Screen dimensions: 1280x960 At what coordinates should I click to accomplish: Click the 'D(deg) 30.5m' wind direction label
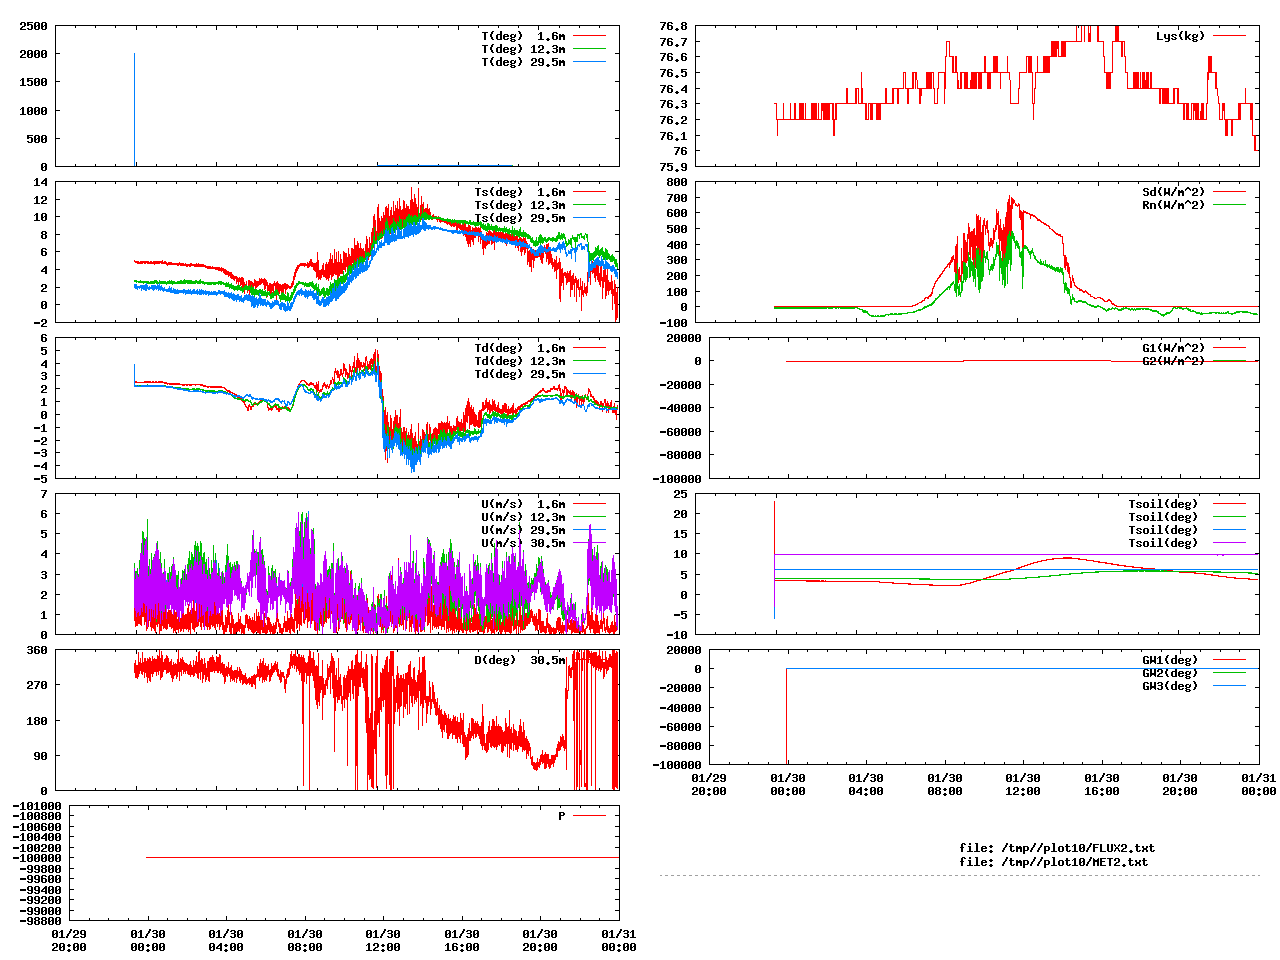[520, 660]
